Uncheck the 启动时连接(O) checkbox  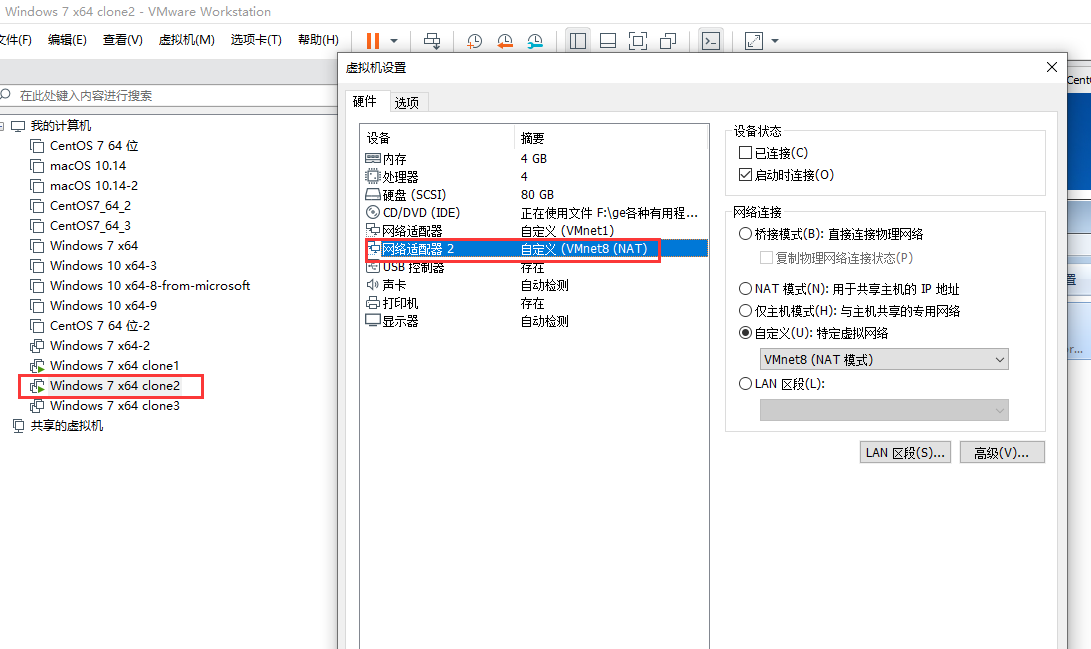pos(745,175)
